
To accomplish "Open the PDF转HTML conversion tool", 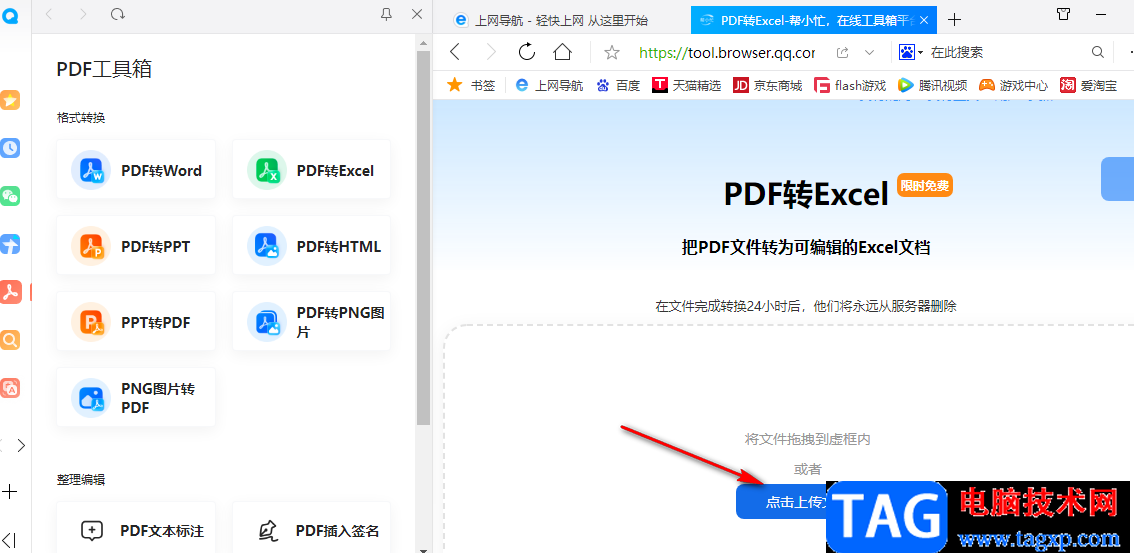I will point(311,246).
